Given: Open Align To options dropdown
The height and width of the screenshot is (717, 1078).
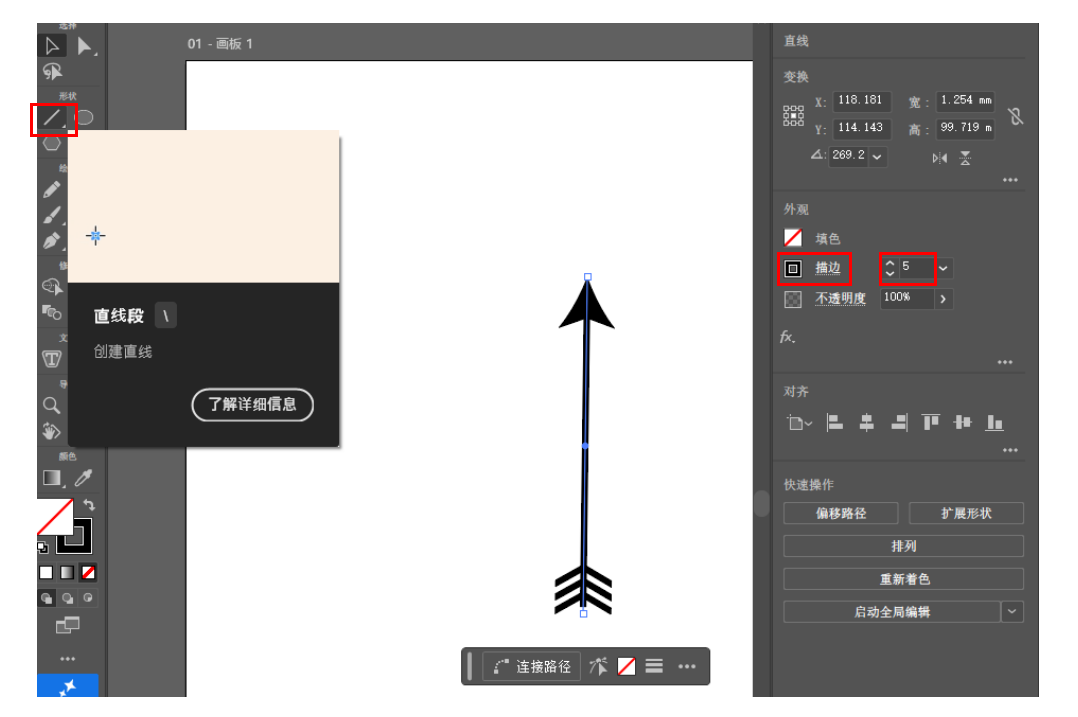Looking at the screenshot, I should click(x=799, y=423).
